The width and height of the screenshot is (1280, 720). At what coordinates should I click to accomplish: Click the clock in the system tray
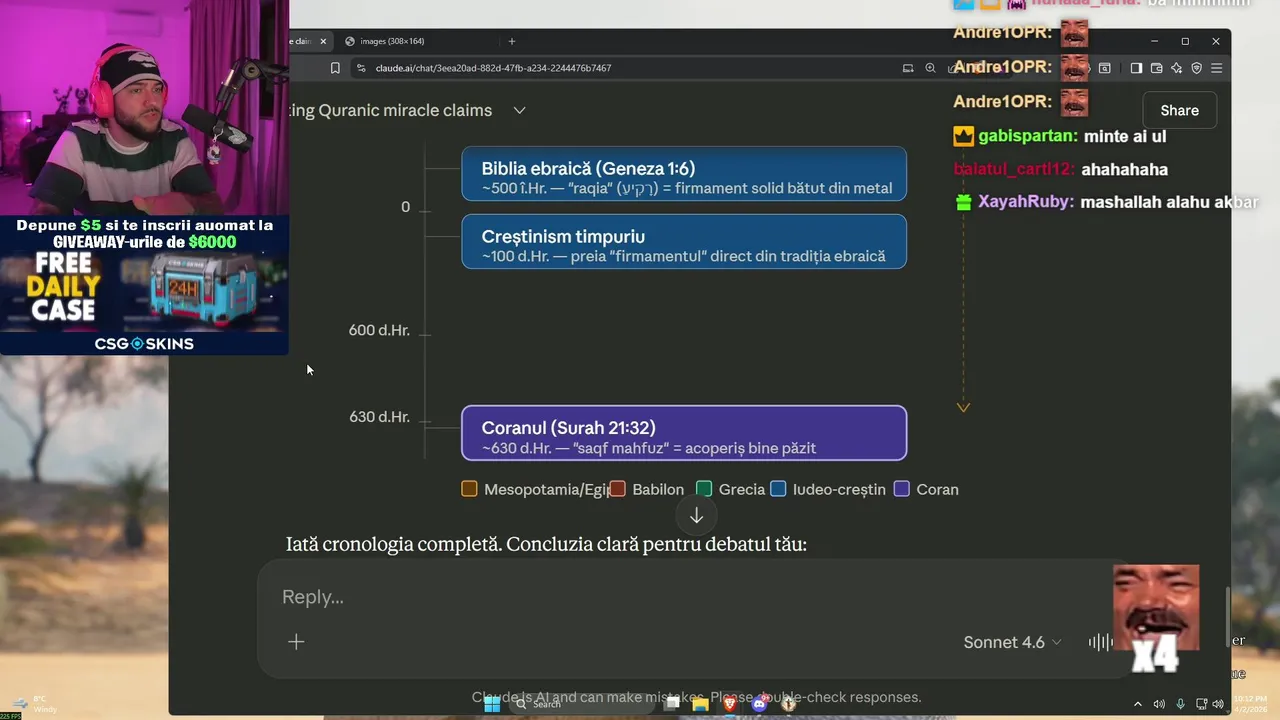tap(1252, 704)
